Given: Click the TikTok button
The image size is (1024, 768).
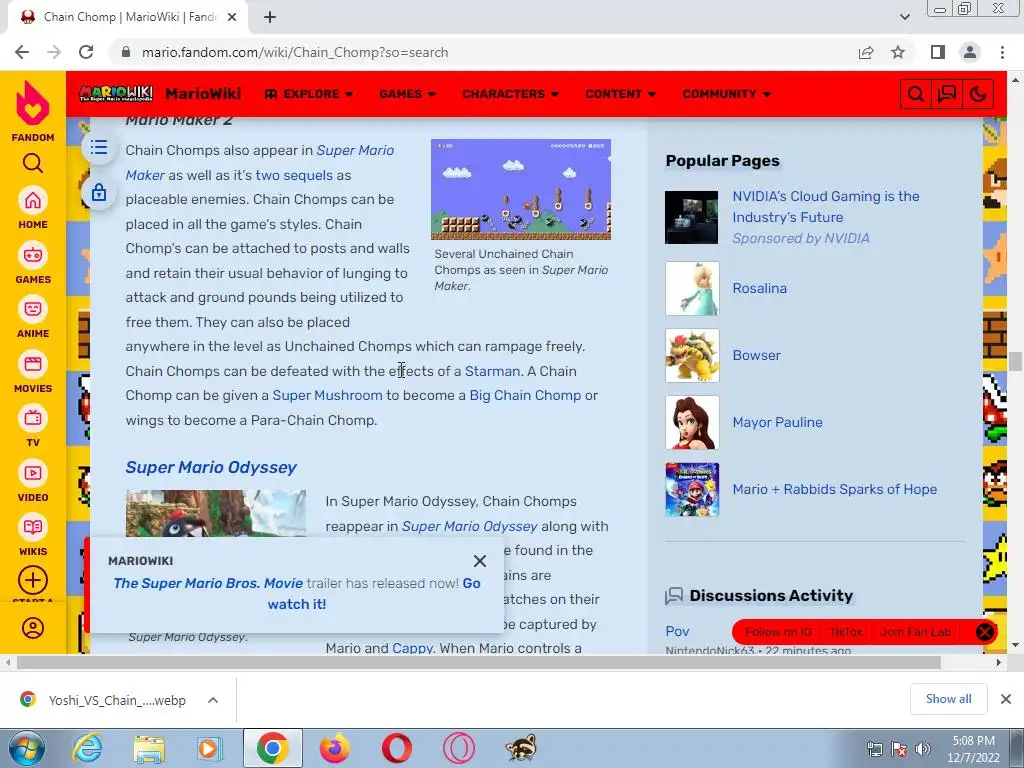Looking at the screenshot, I should [x=846, y=632].
